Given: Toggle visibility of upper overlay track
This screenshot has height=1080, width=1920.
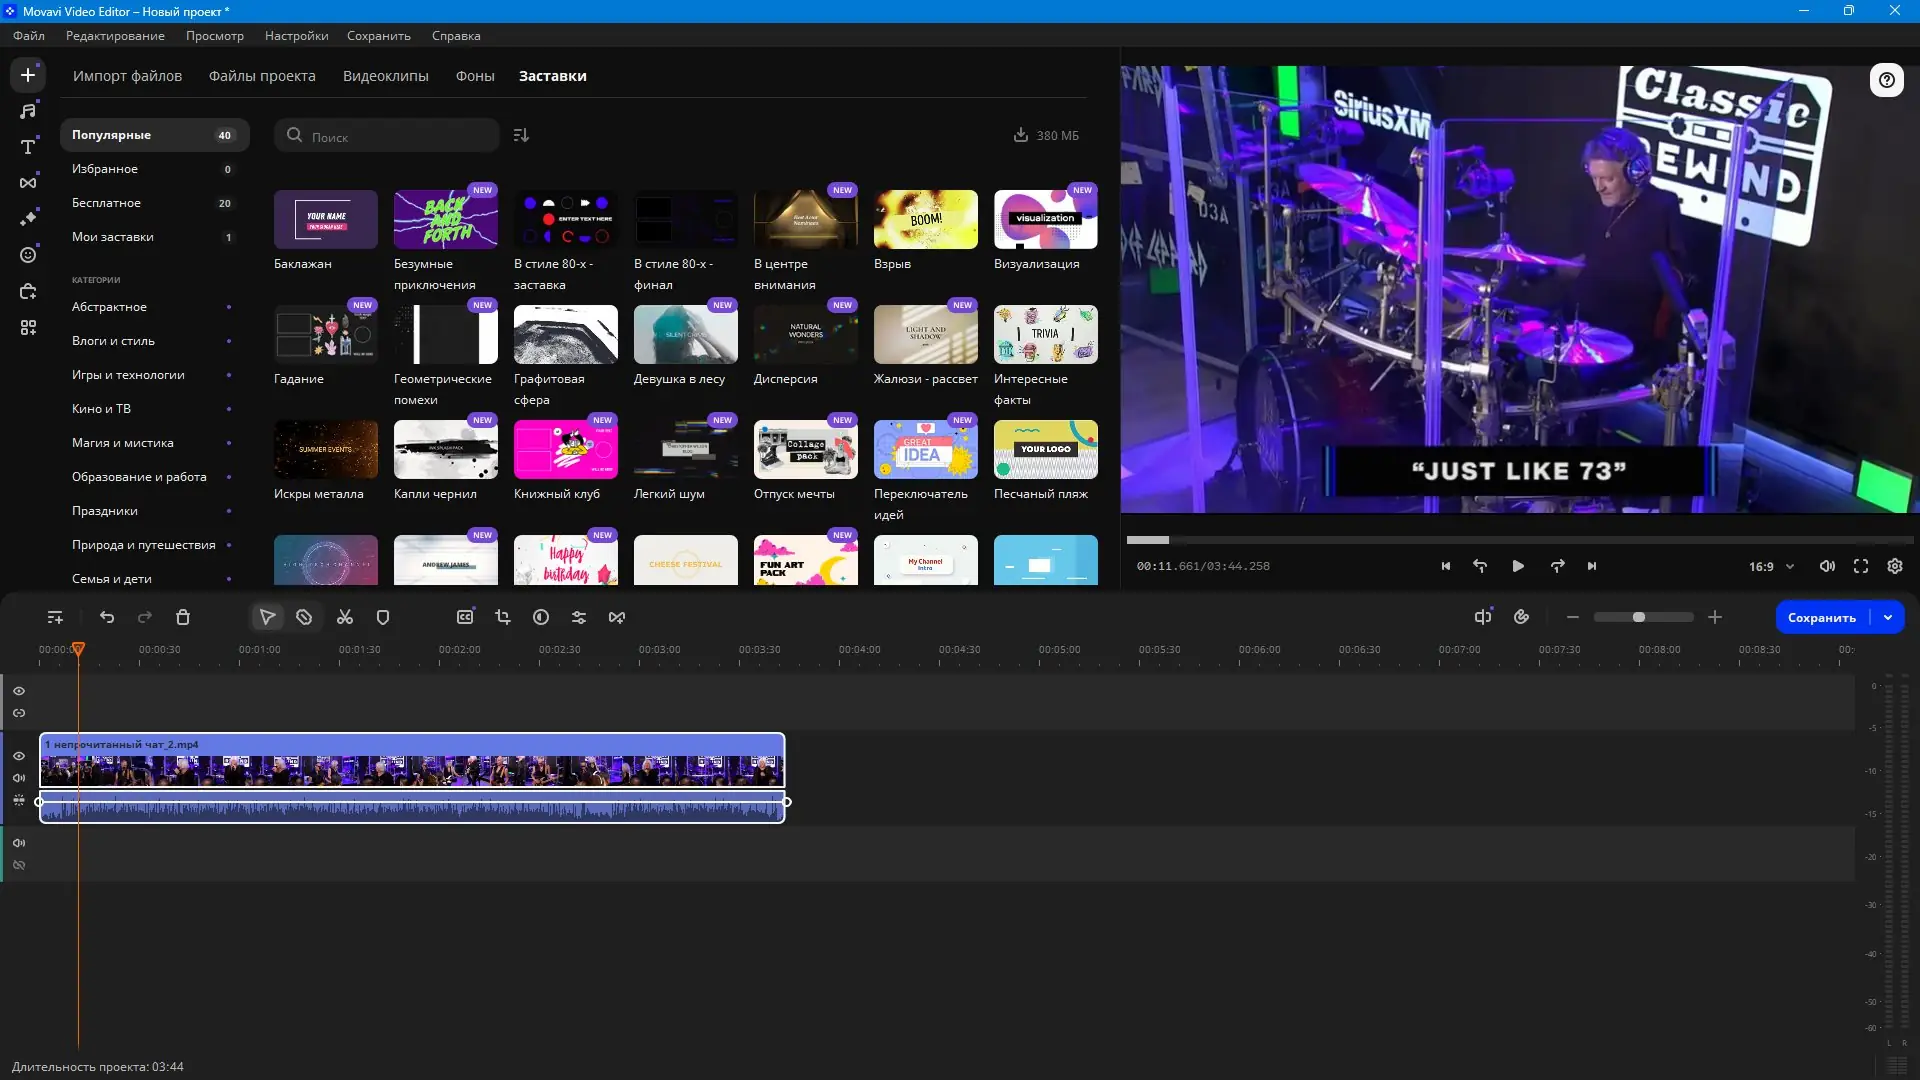Looking at the screenshot, I should click(19, 691).
